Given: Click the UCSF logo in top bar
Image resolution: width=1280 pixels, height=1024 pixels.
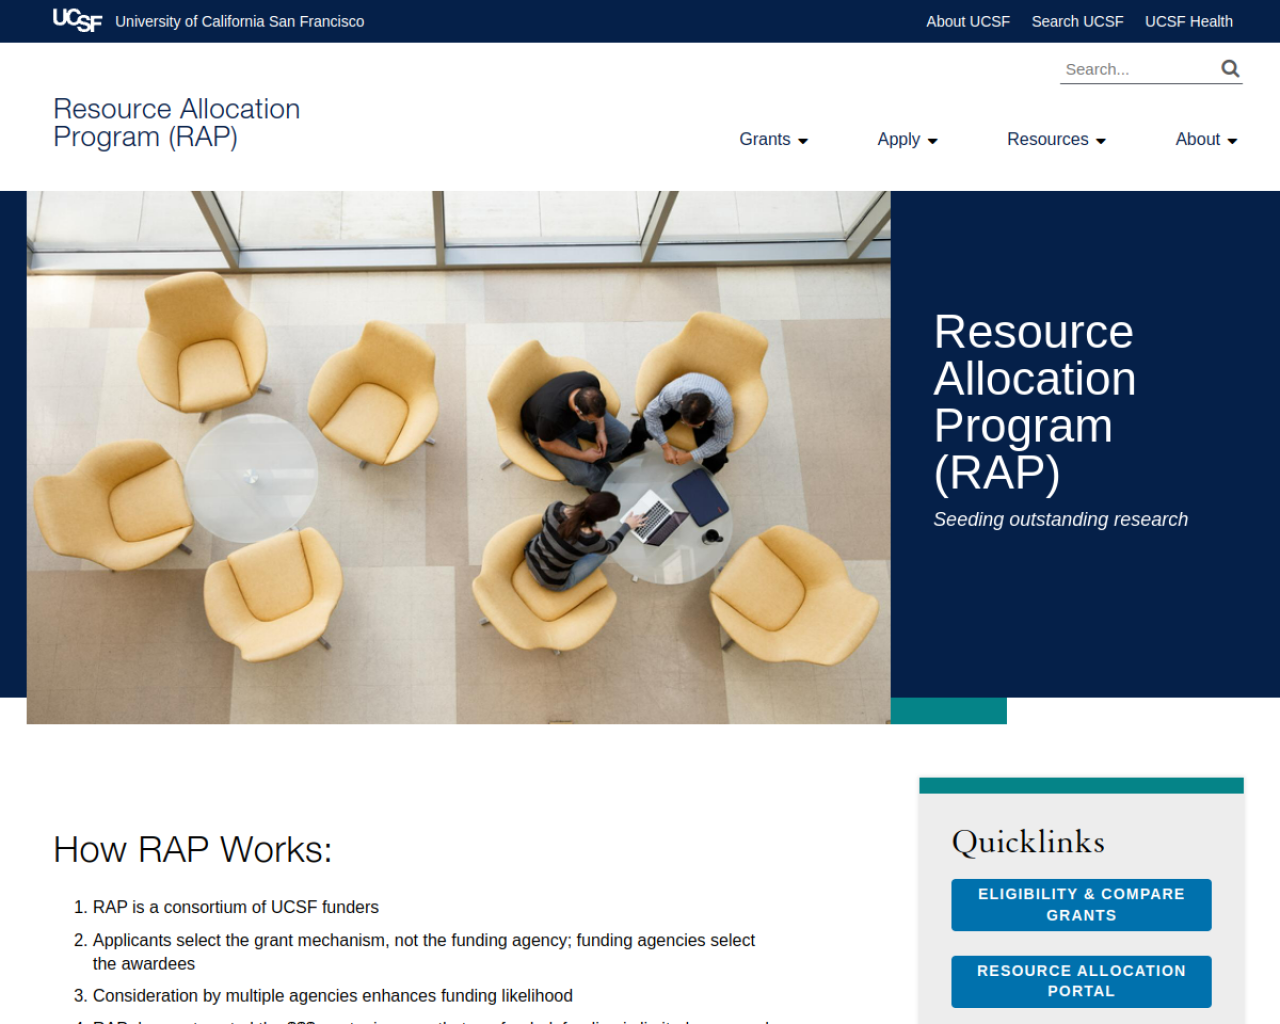Looking at the screenshot, I should 77,20.
